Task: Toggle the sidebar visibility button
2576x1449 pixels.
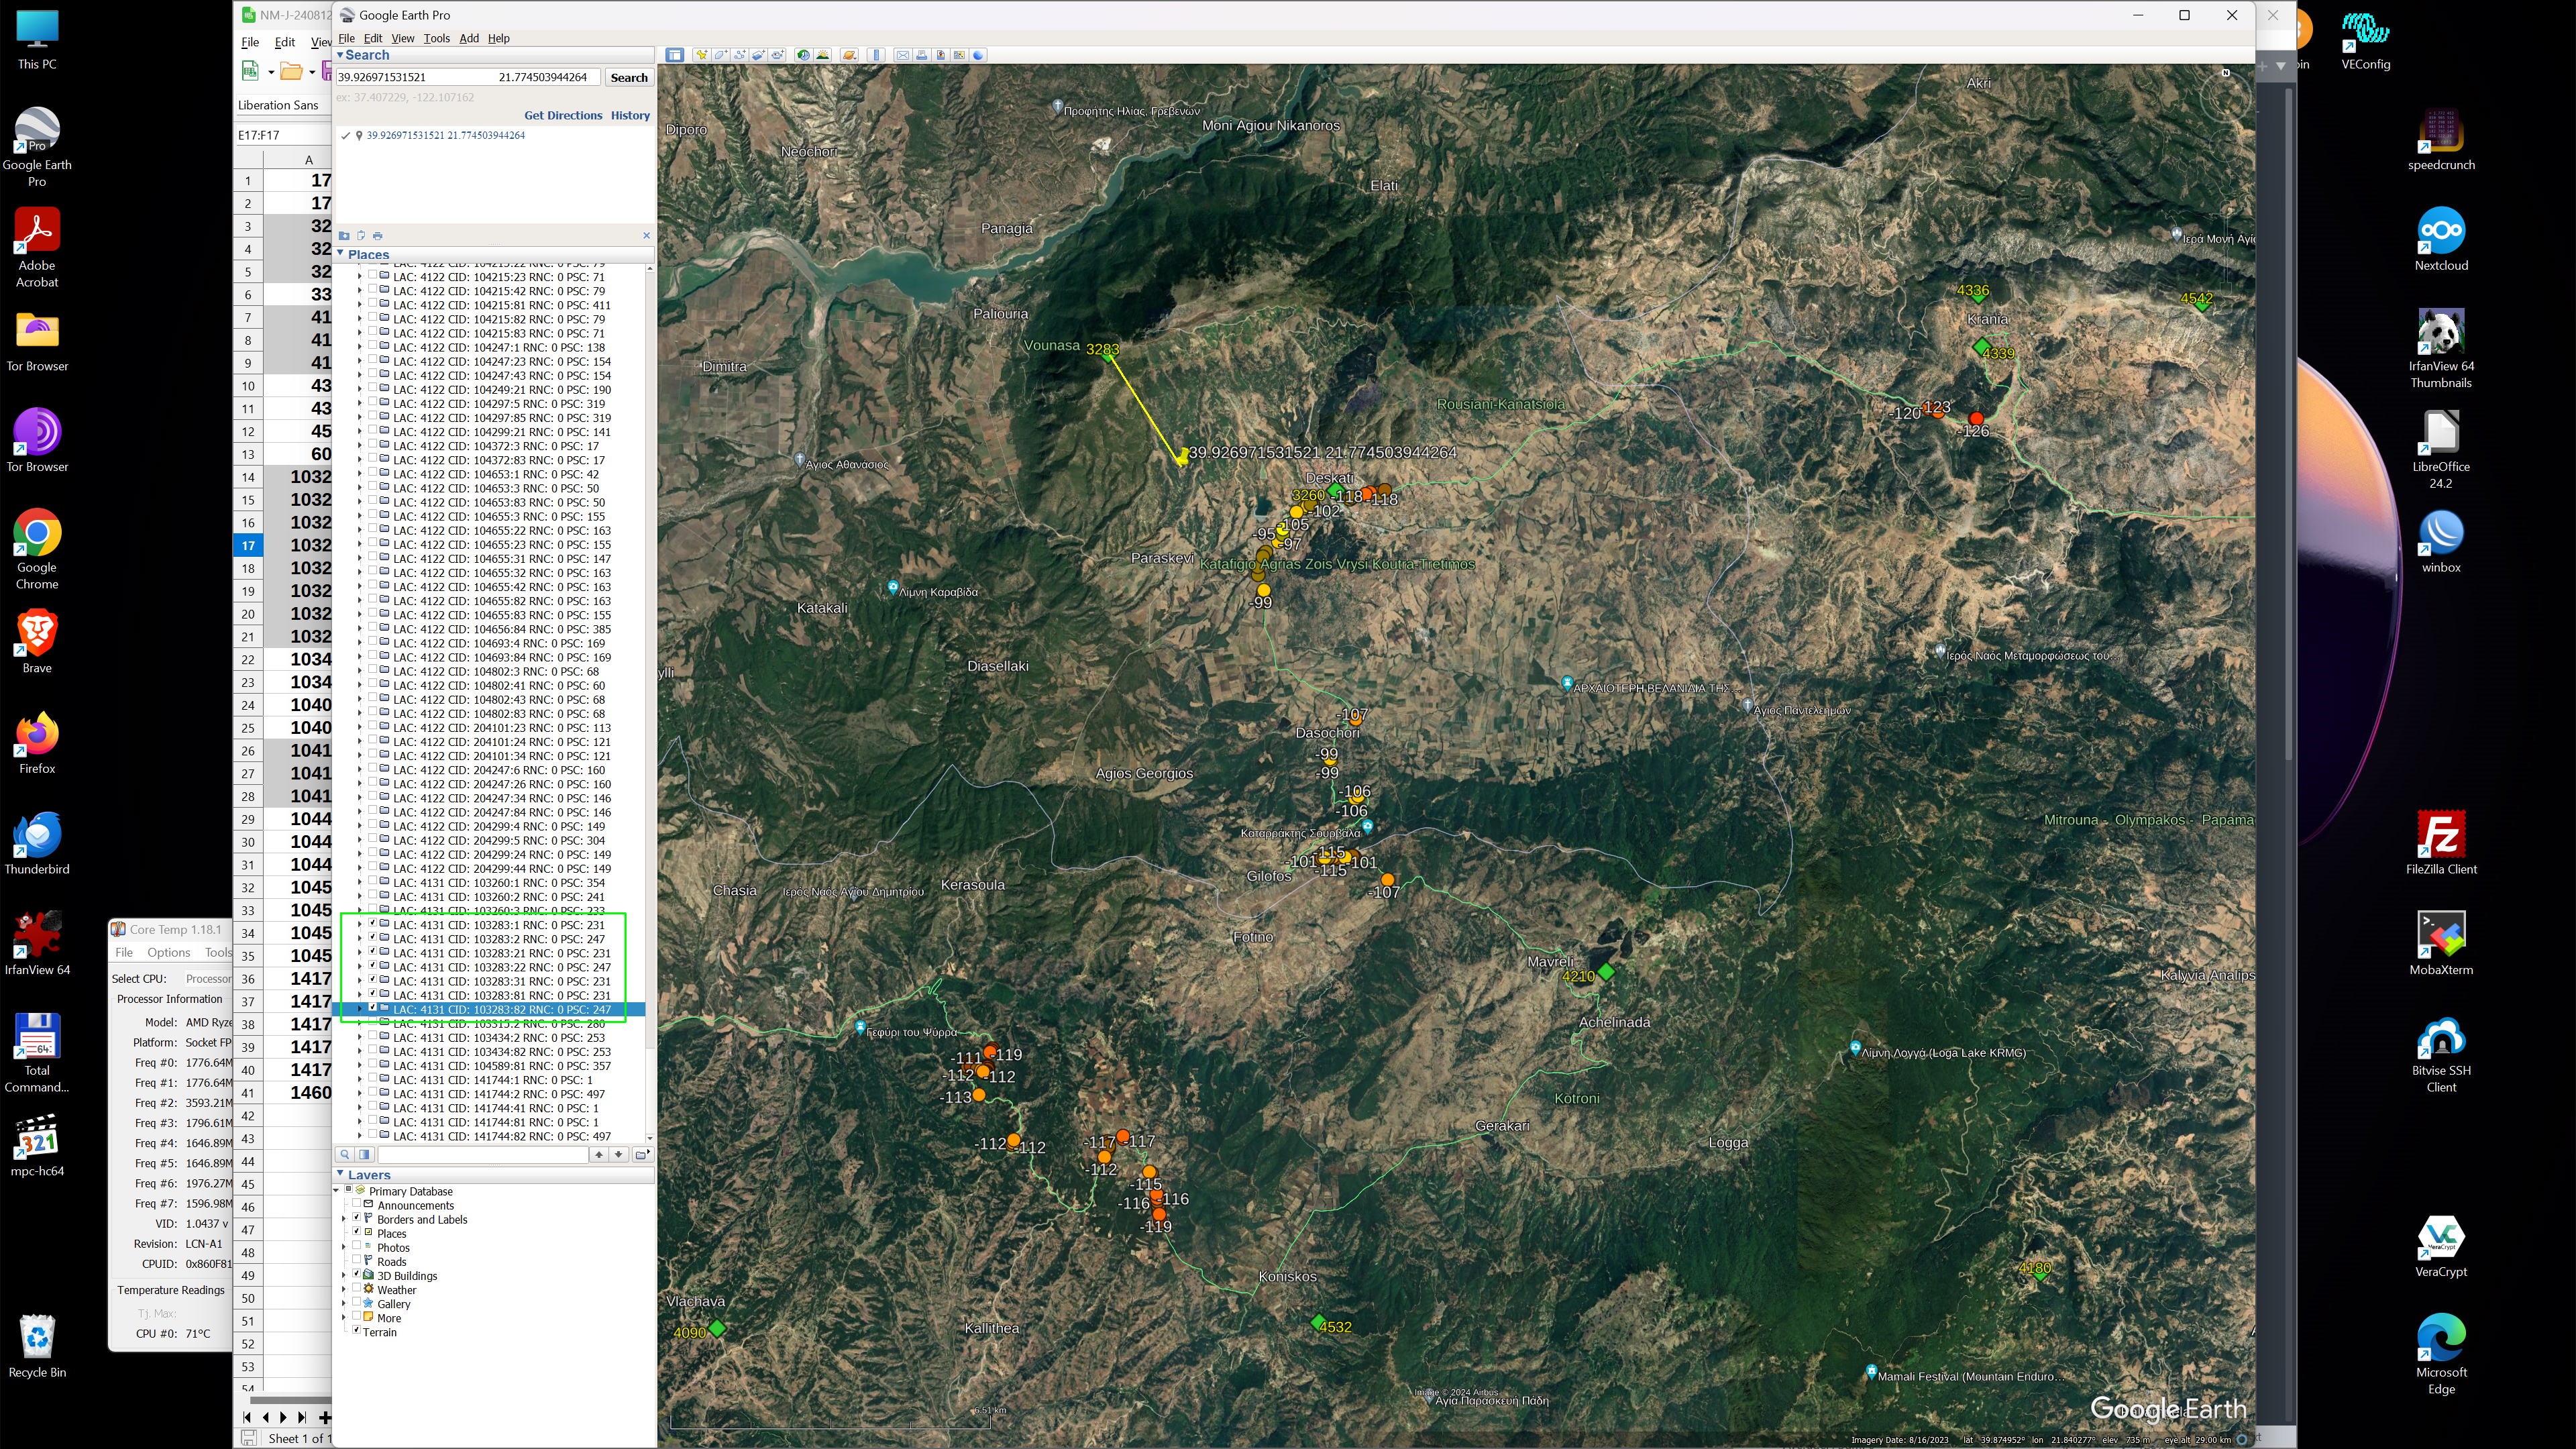Action: 675,55
